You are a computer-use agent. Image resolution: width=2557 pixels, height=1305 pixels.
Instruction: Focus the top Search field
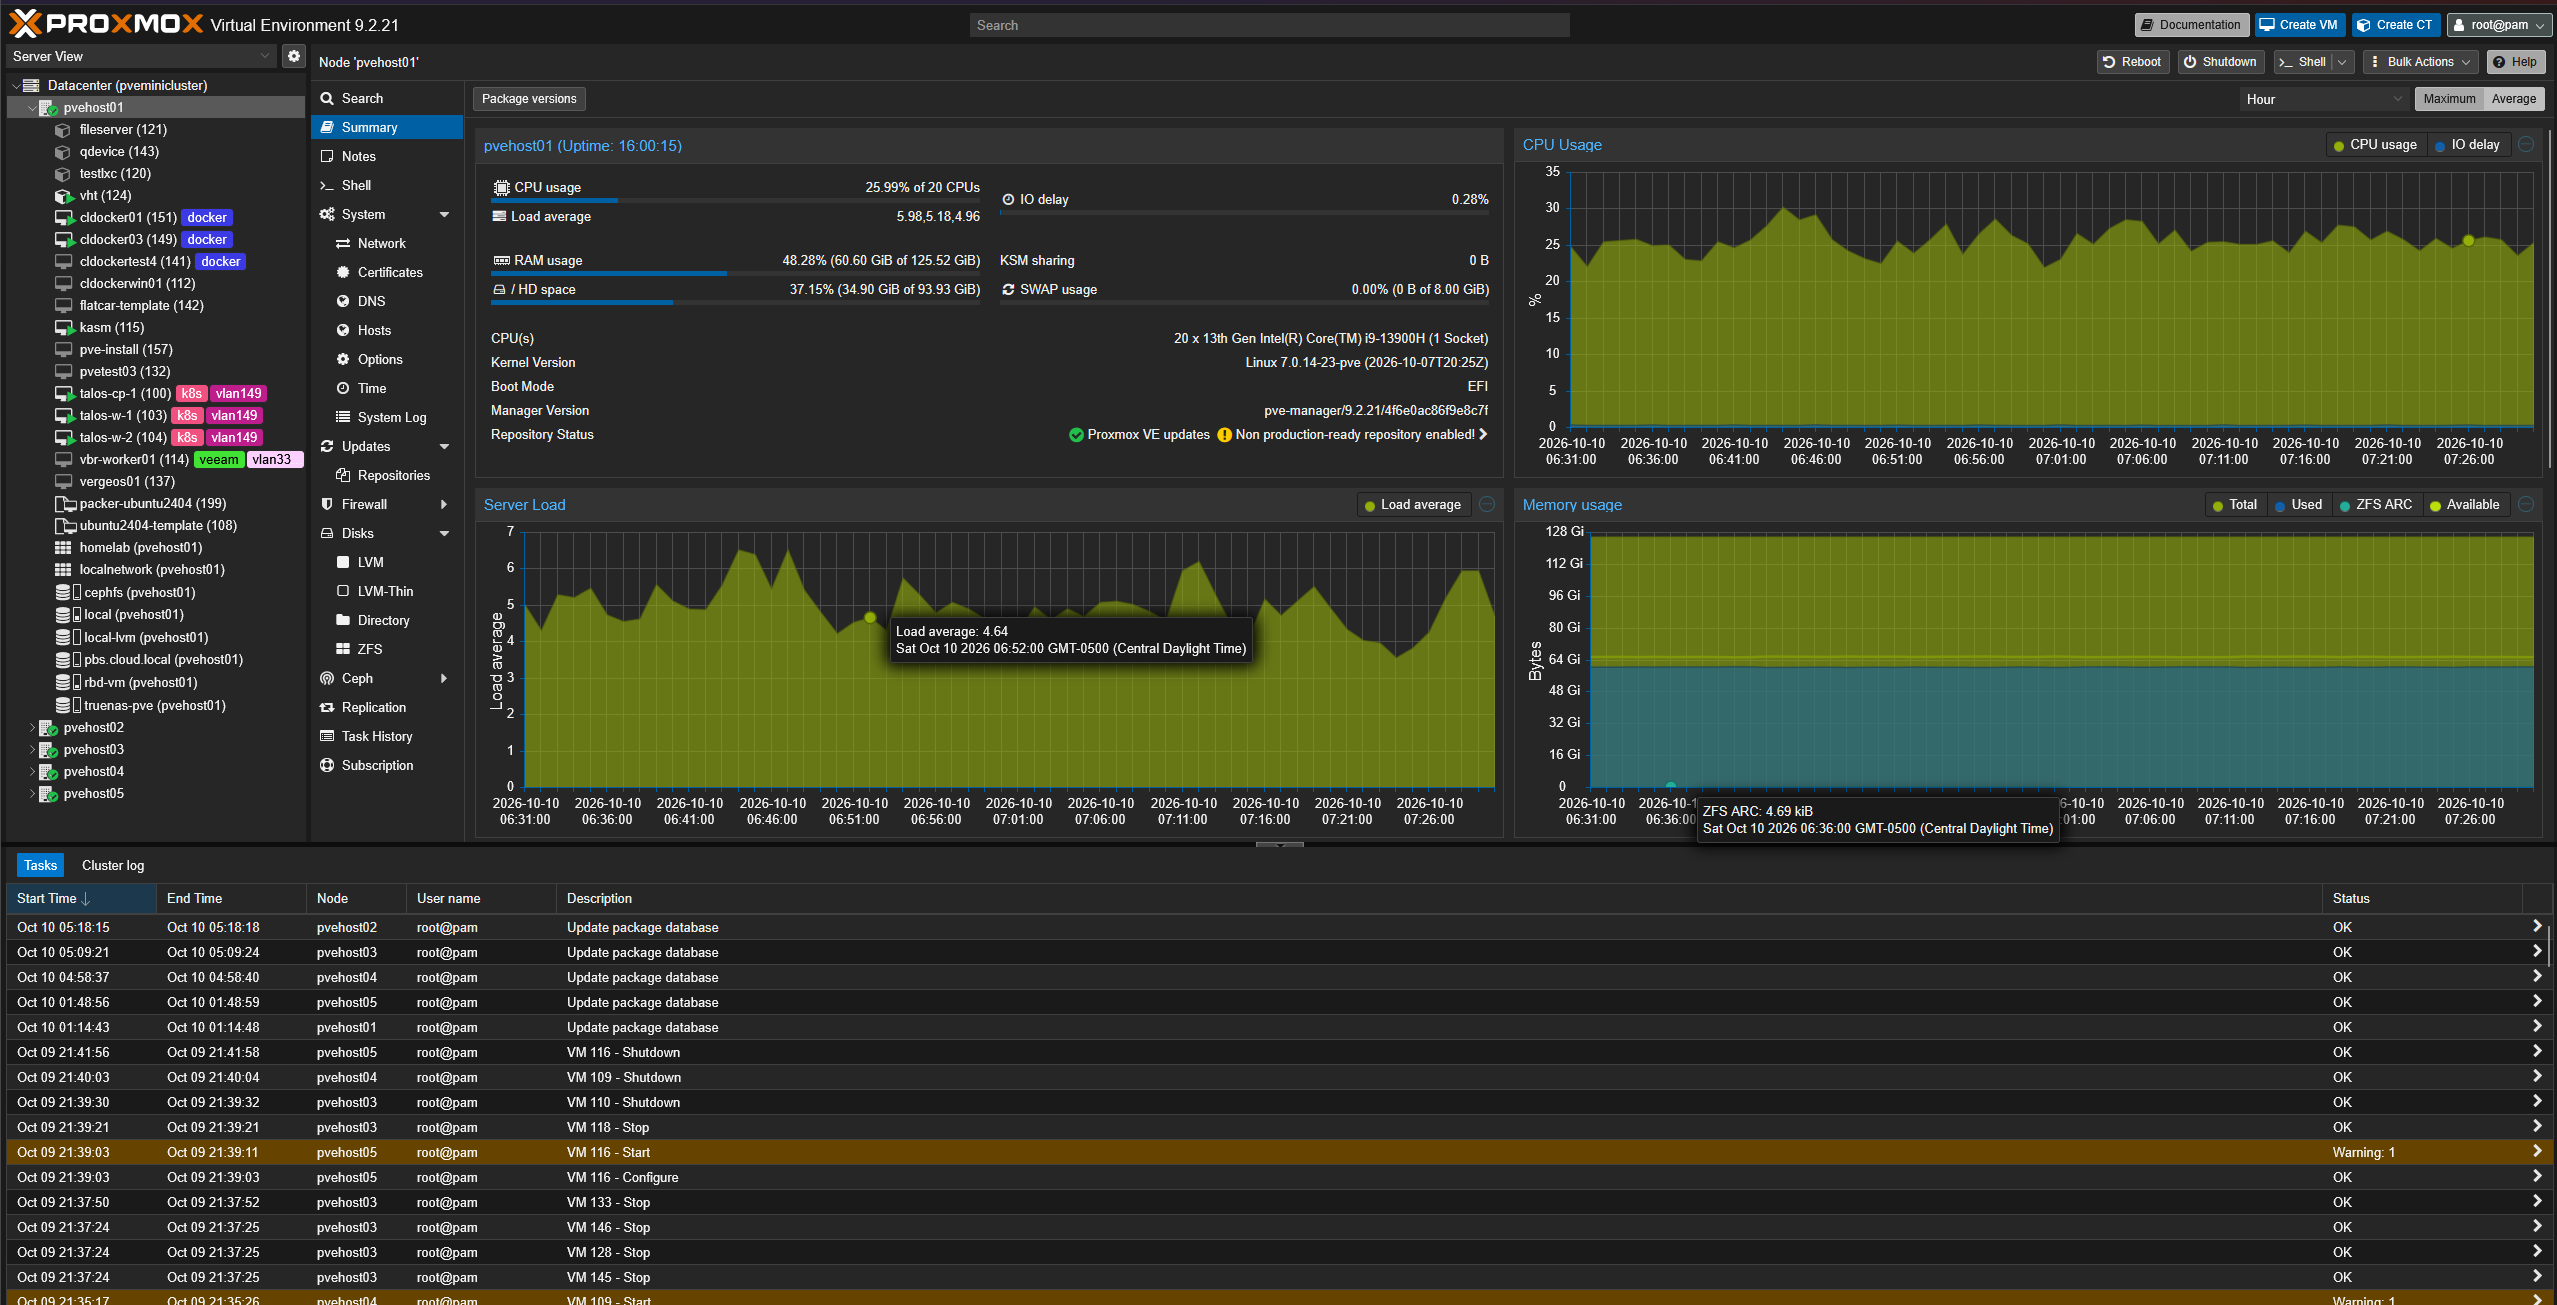point(1269,25)
